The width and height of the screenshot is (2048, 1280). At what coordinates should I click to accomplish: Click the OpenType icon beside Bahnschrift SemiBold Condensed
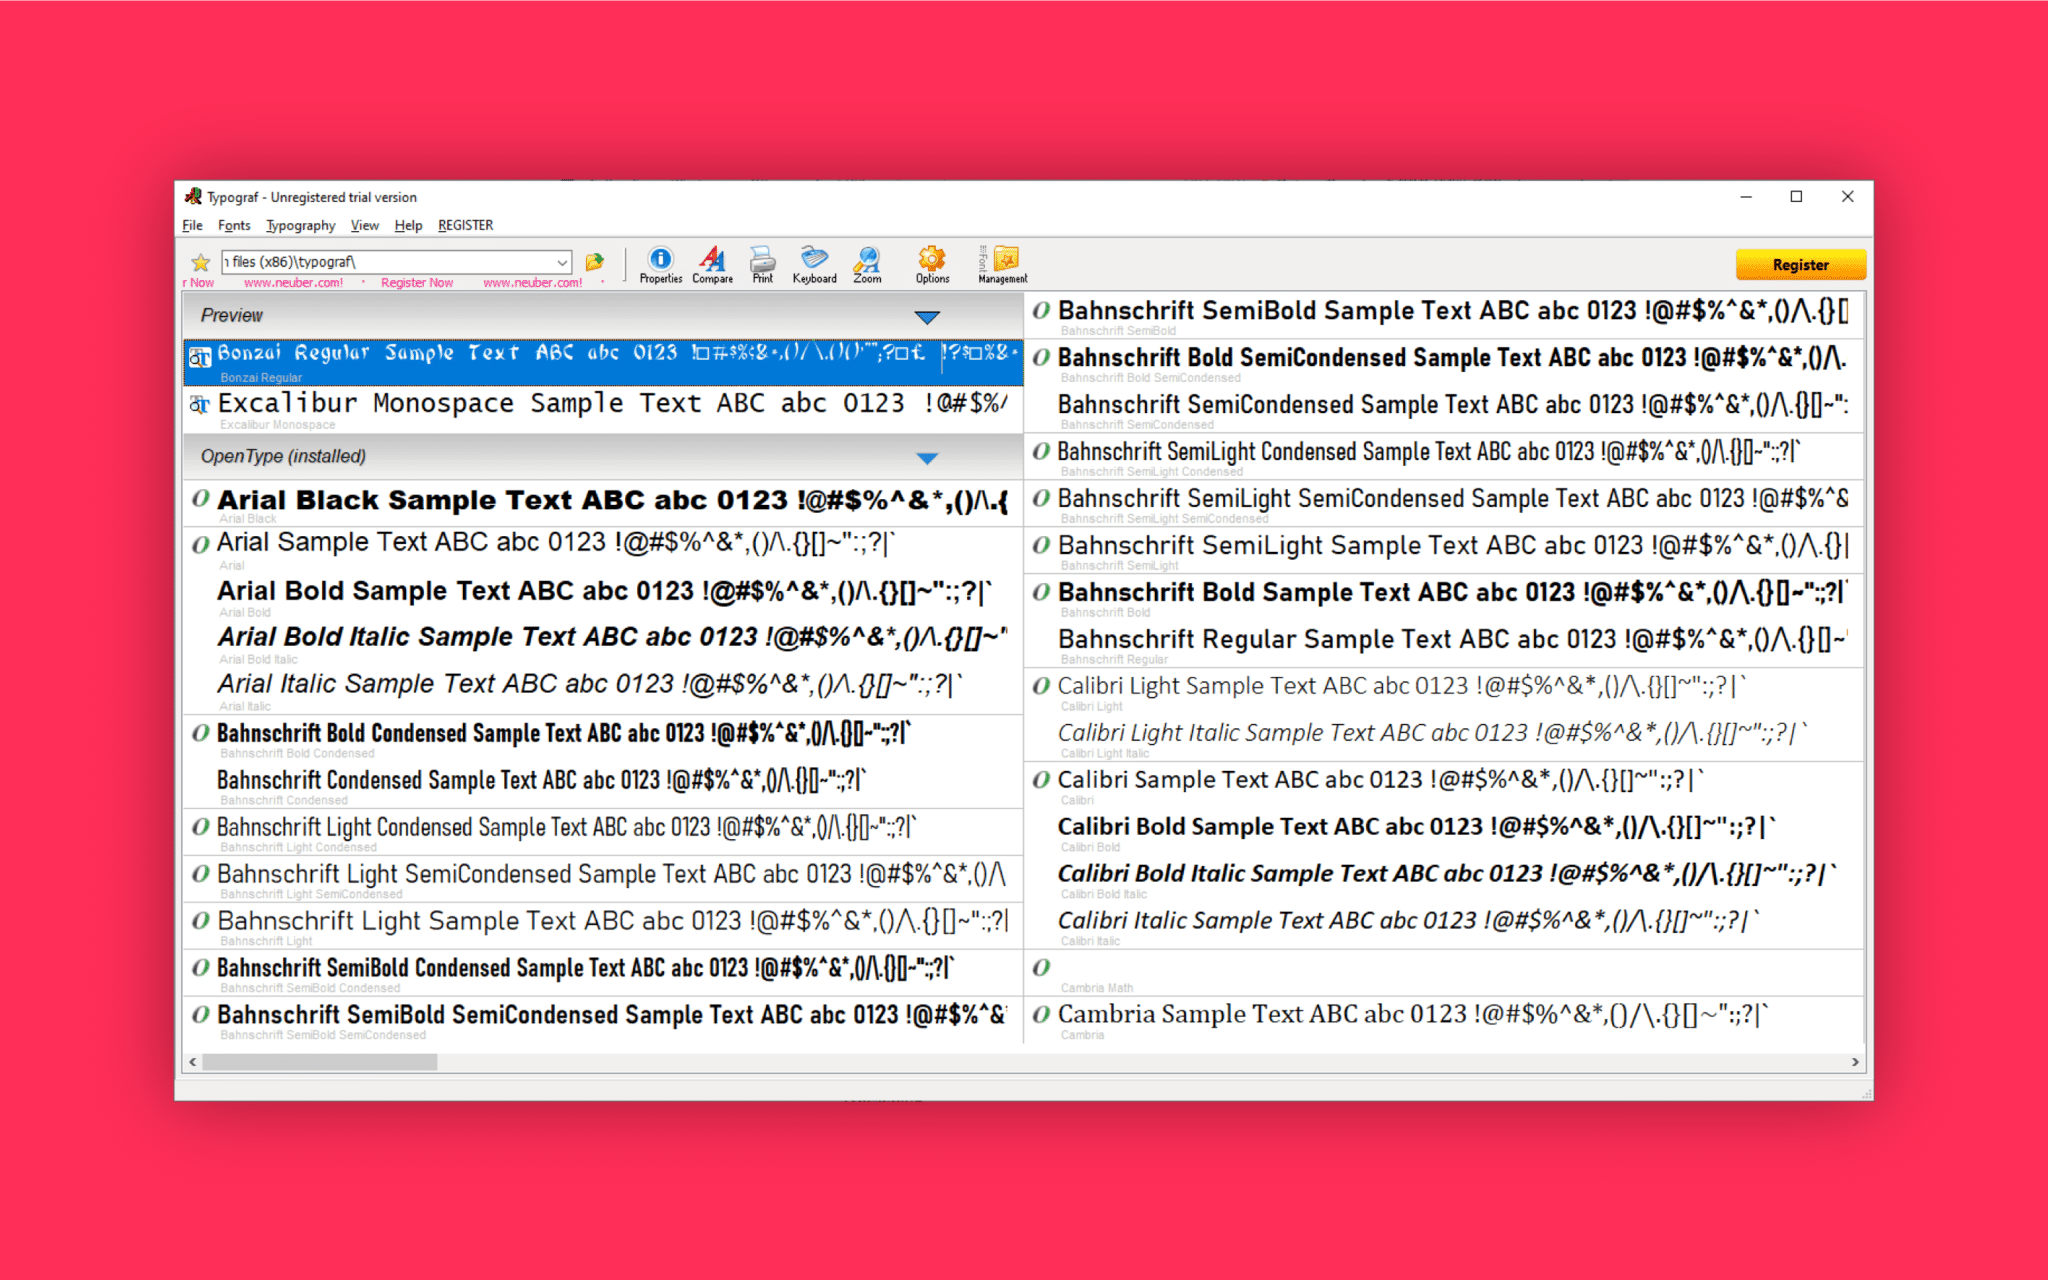[x=200, y=967]
